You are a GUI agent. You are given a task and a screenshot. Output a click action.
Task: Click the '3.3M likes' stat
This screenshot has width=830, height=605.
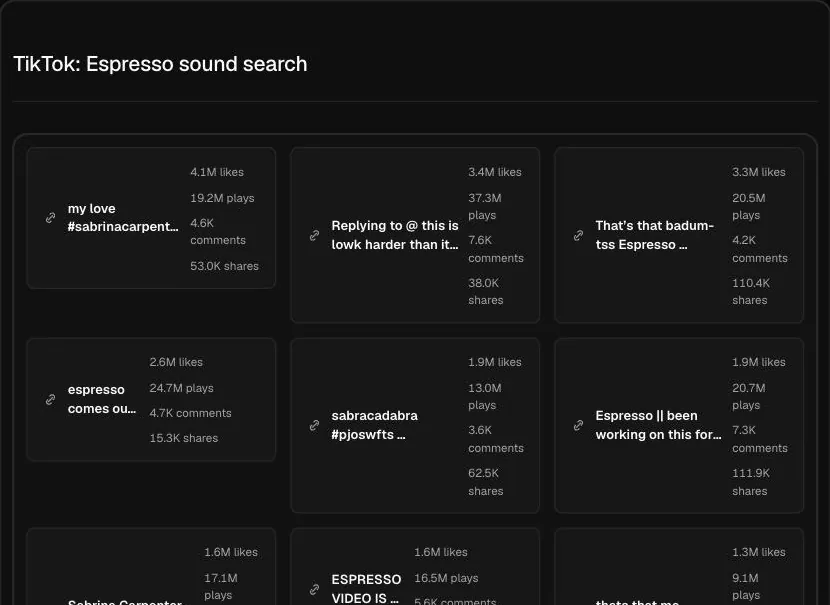pyautogui.click(x=759, y=172)
